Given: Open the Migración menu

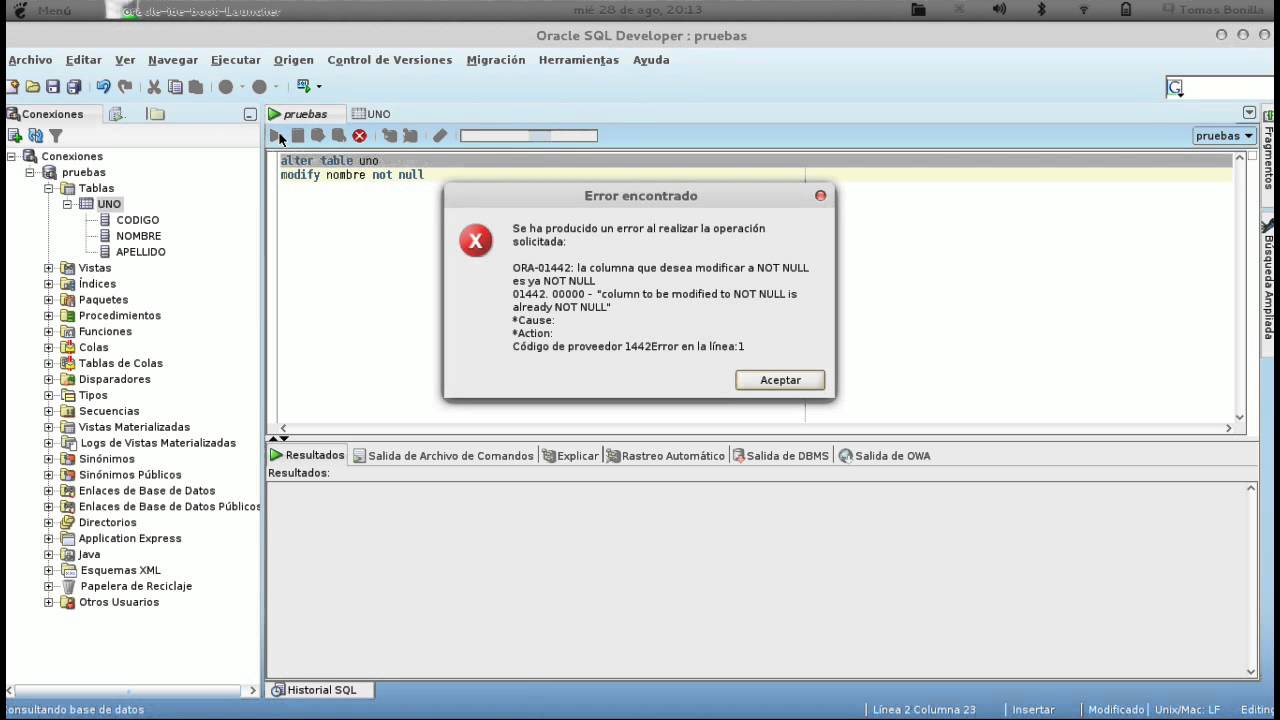Looking at the screenshot, I should (x=496, y=60).
